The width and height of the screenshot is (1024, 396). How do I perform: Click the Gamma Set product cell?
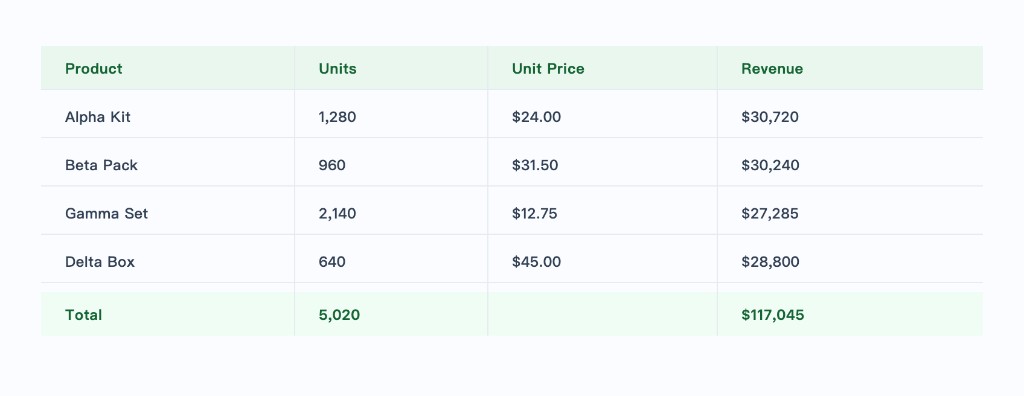[x=168, y=210]
